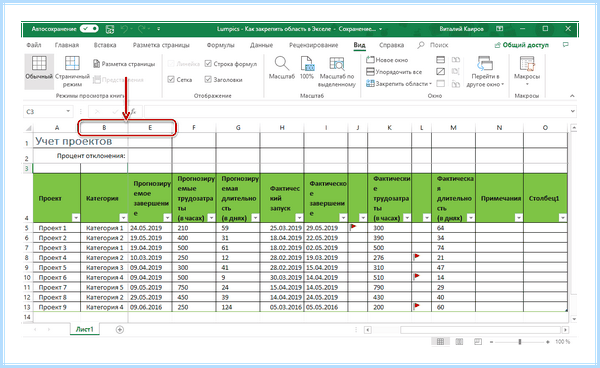600x368 pixels.
Task: Expand the formula bar chevron
Action: click(572, 111)
